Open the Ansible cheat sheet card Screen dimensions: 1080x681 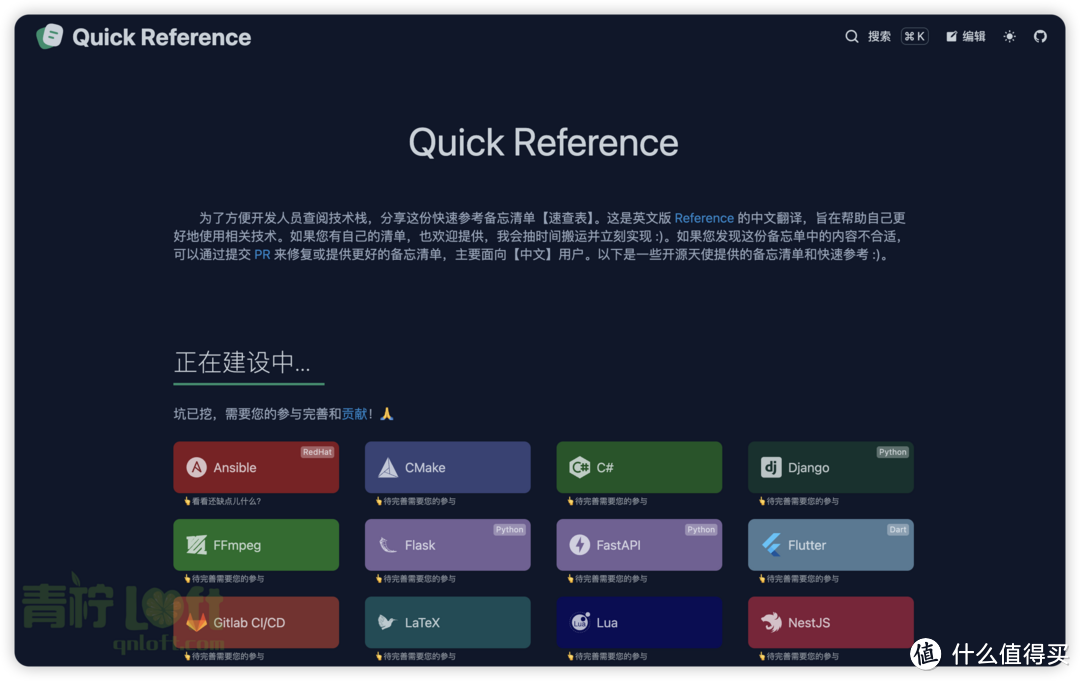click(x=256, y=468)
